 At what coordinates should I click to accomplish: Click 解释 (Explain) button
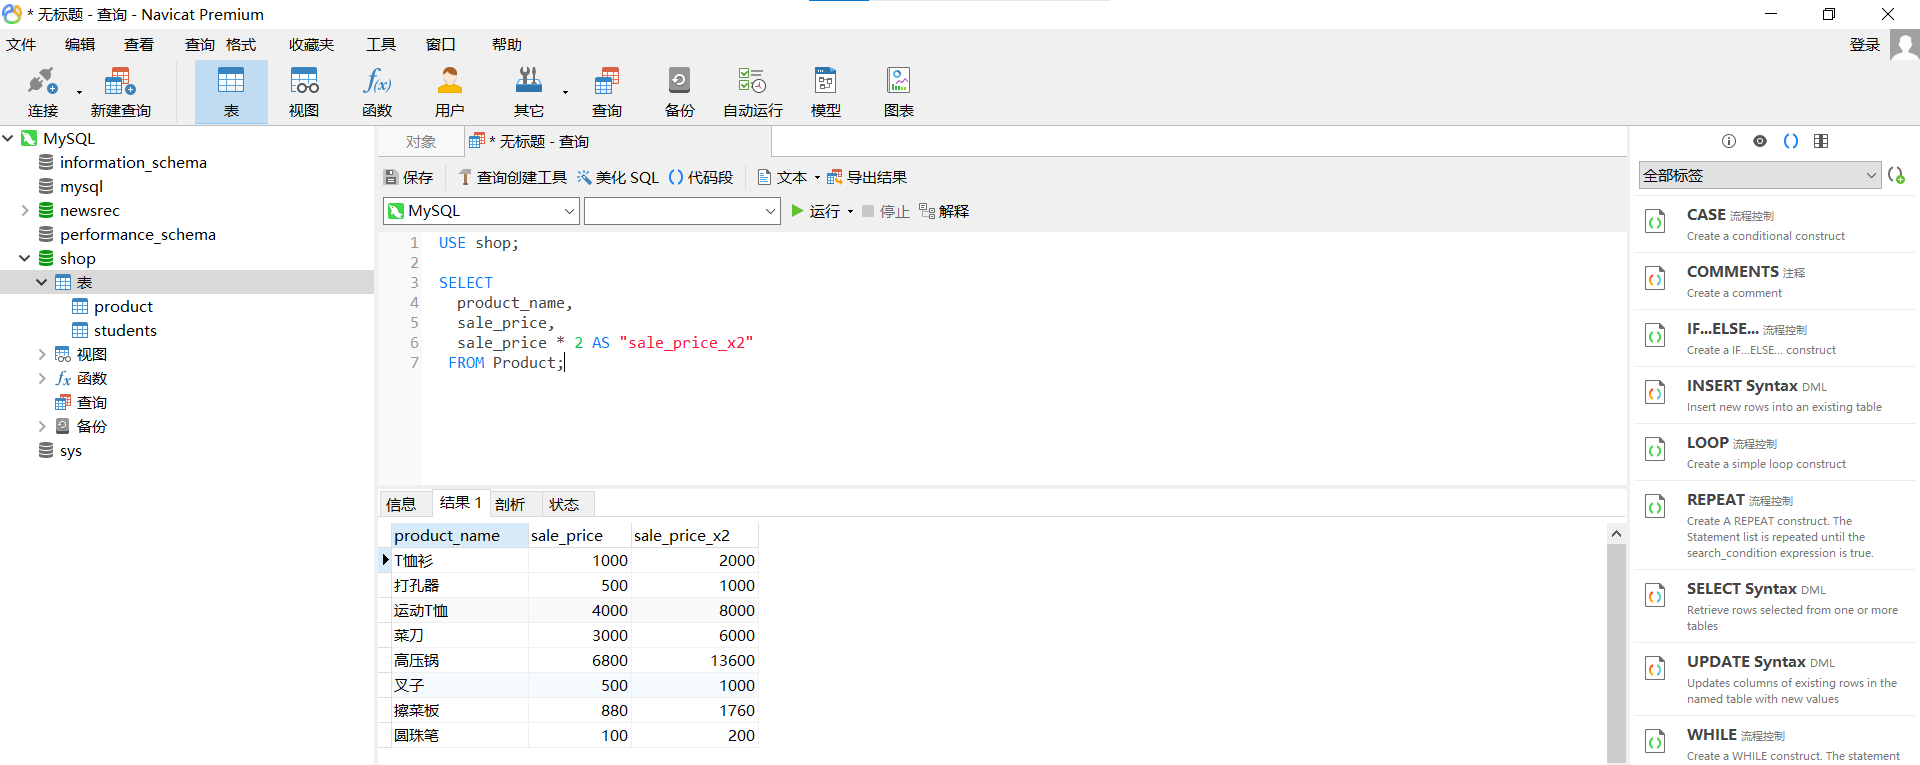tap(944, 211)
